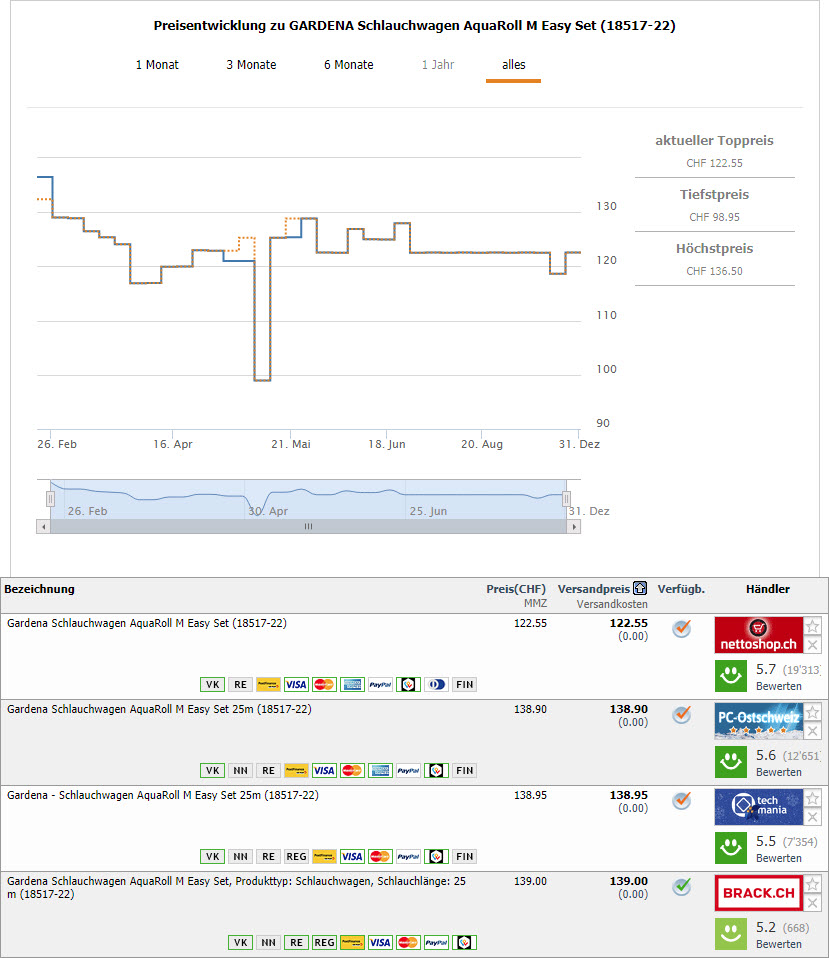Exclude techmania with the X icon
The width and height of the screenshot is (829, 958).
tap(813, 817)
